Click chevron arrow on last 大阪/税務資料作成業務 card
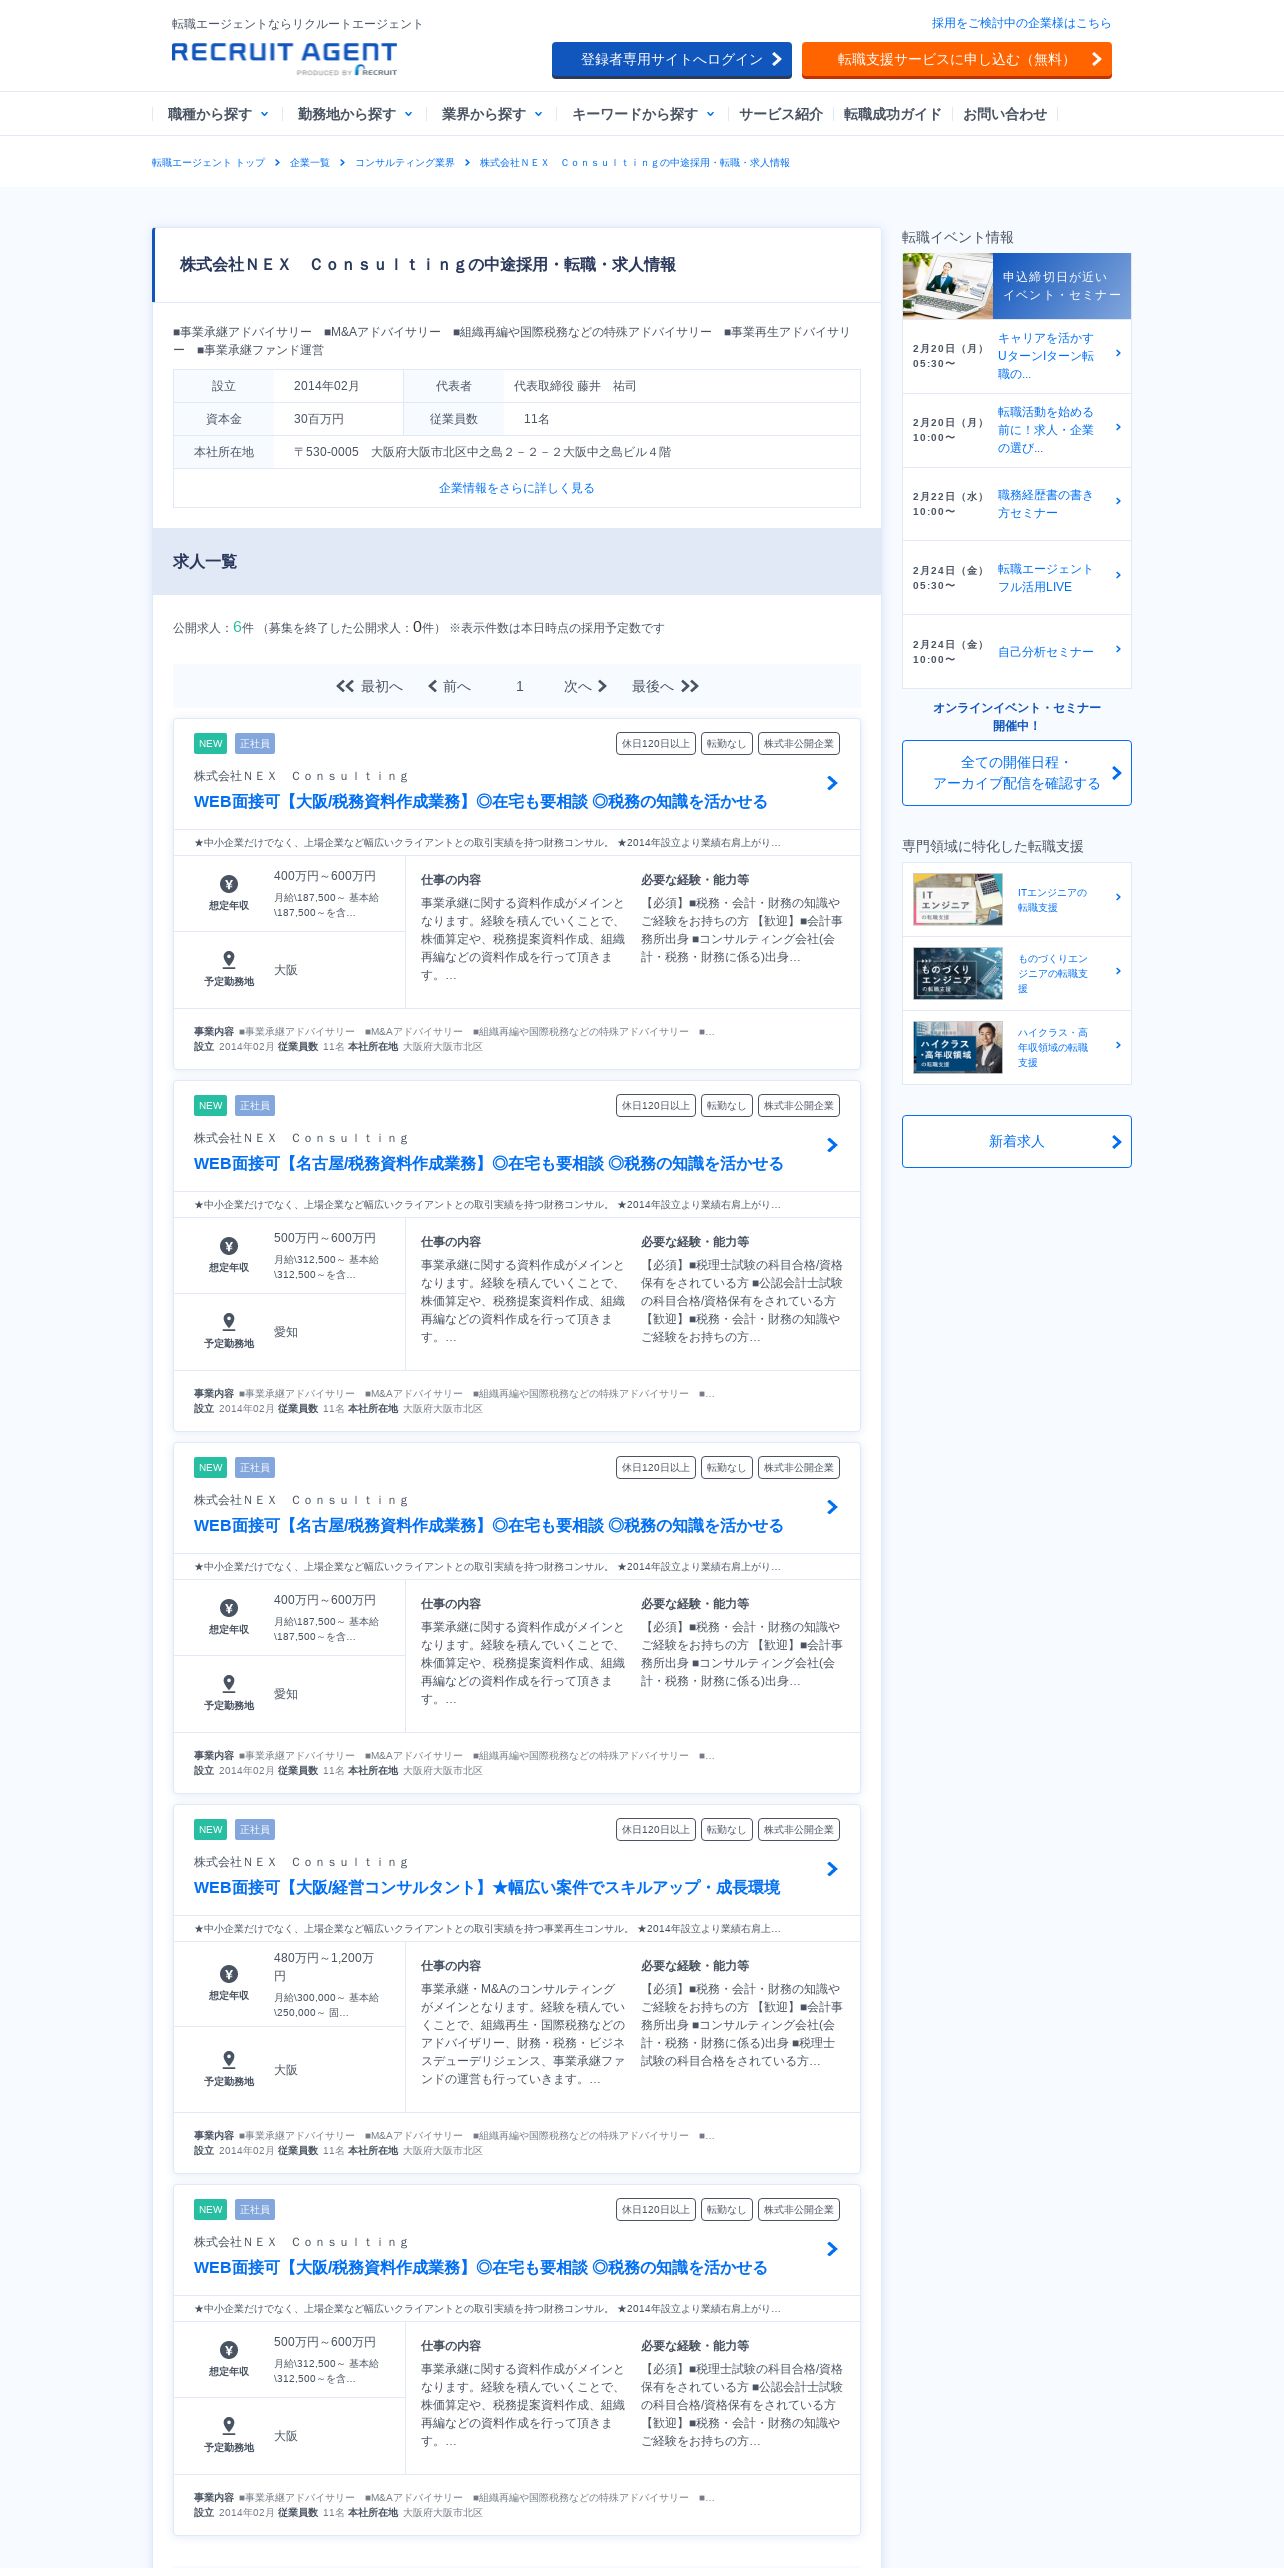Viewport: 1284px width, 2568px height. pyautogui.click(x=832, y=2249)
